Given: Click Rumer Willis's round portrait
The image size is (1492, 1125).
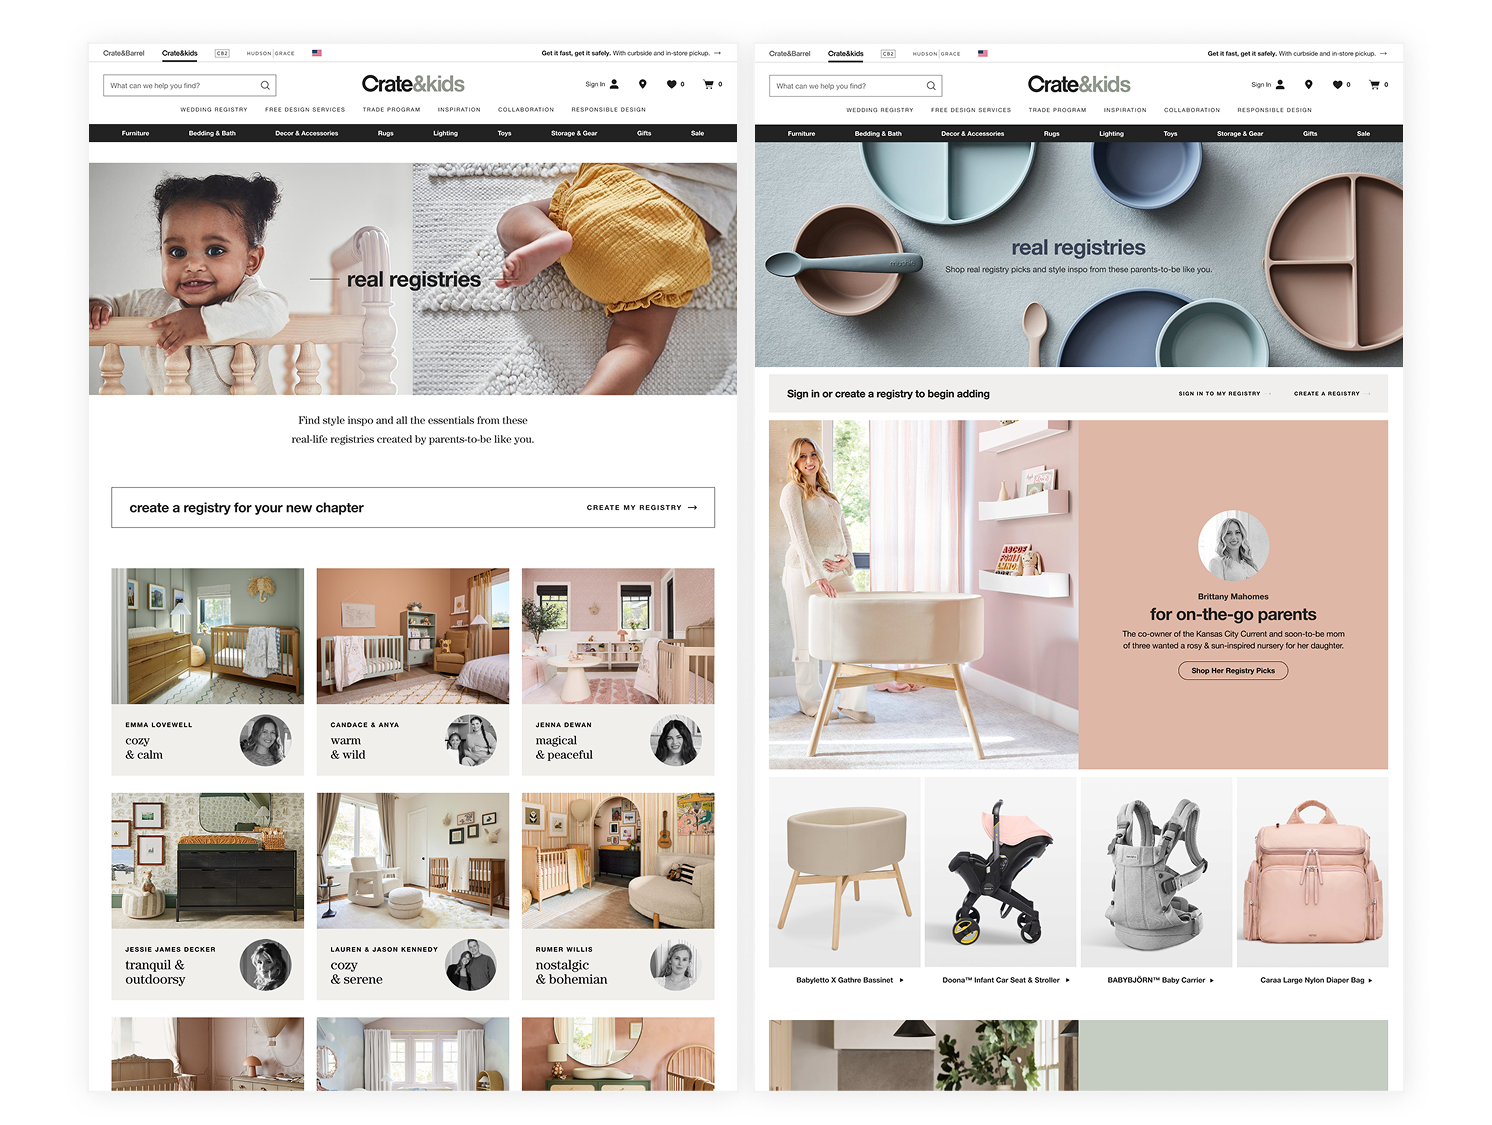Looking at the screenshot, I should [676, 965].
